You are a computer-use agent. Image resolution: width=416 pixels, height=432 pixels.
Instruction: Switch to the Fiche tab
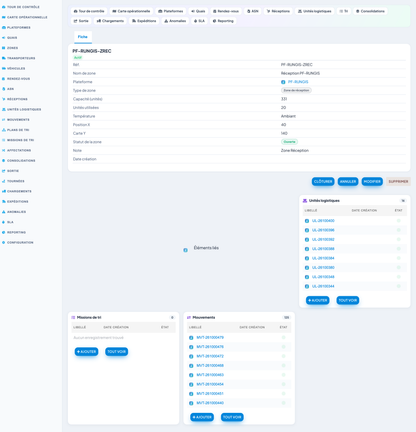tap(83, 37)
